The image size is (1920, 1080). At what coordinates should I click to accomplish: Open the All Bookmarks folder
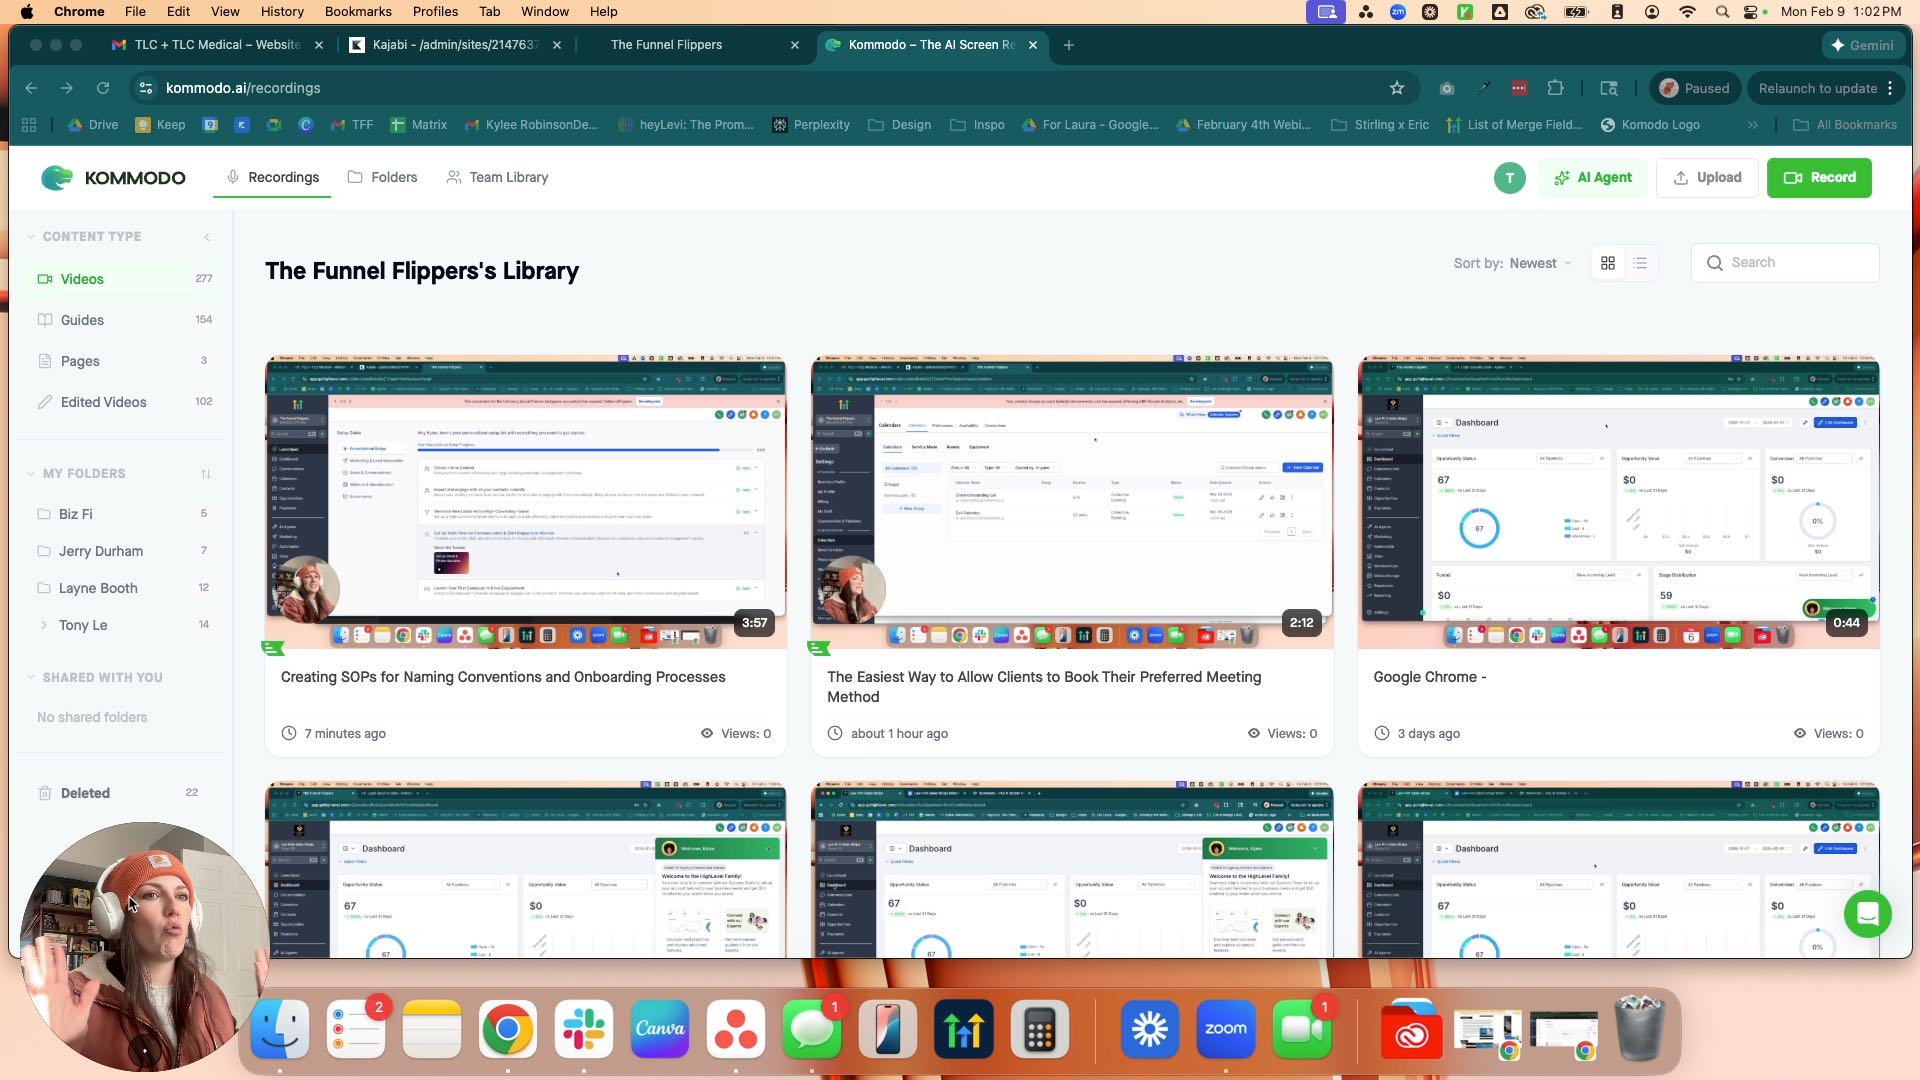pyautogui.click(x=1845, y=125)
